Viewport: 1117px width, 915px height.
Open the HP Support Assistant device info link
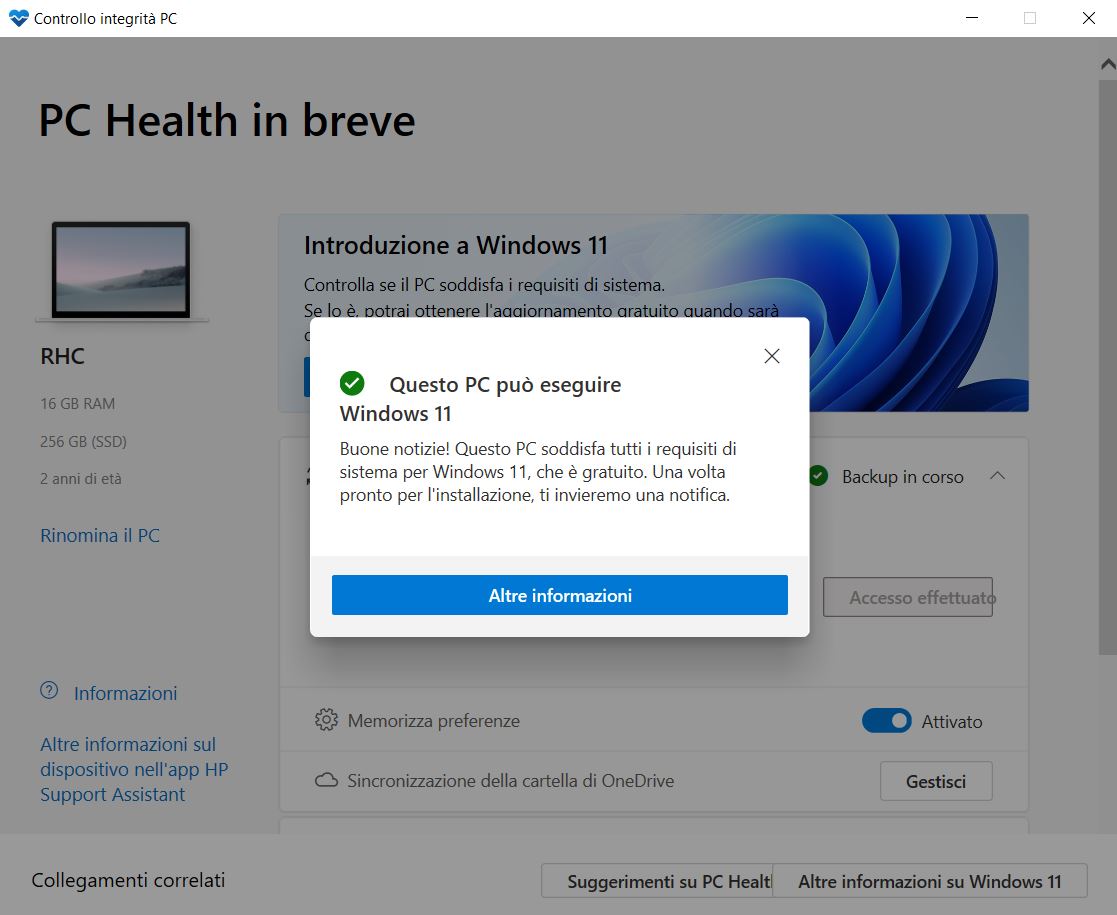click(134, 769)
